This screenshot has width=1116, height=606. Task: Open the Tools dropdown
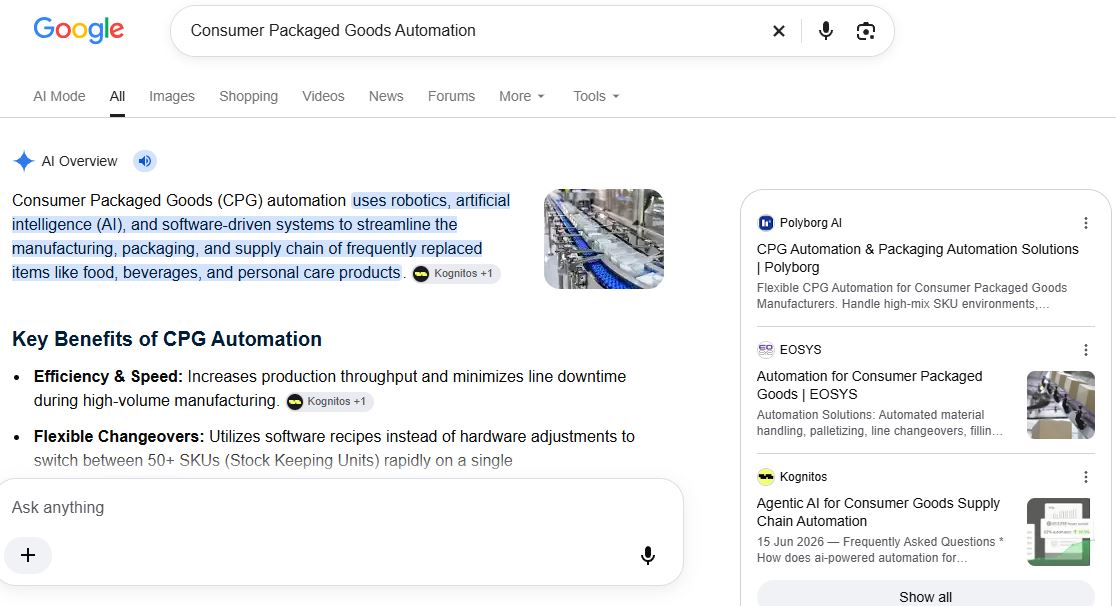[x=596, y=96]
